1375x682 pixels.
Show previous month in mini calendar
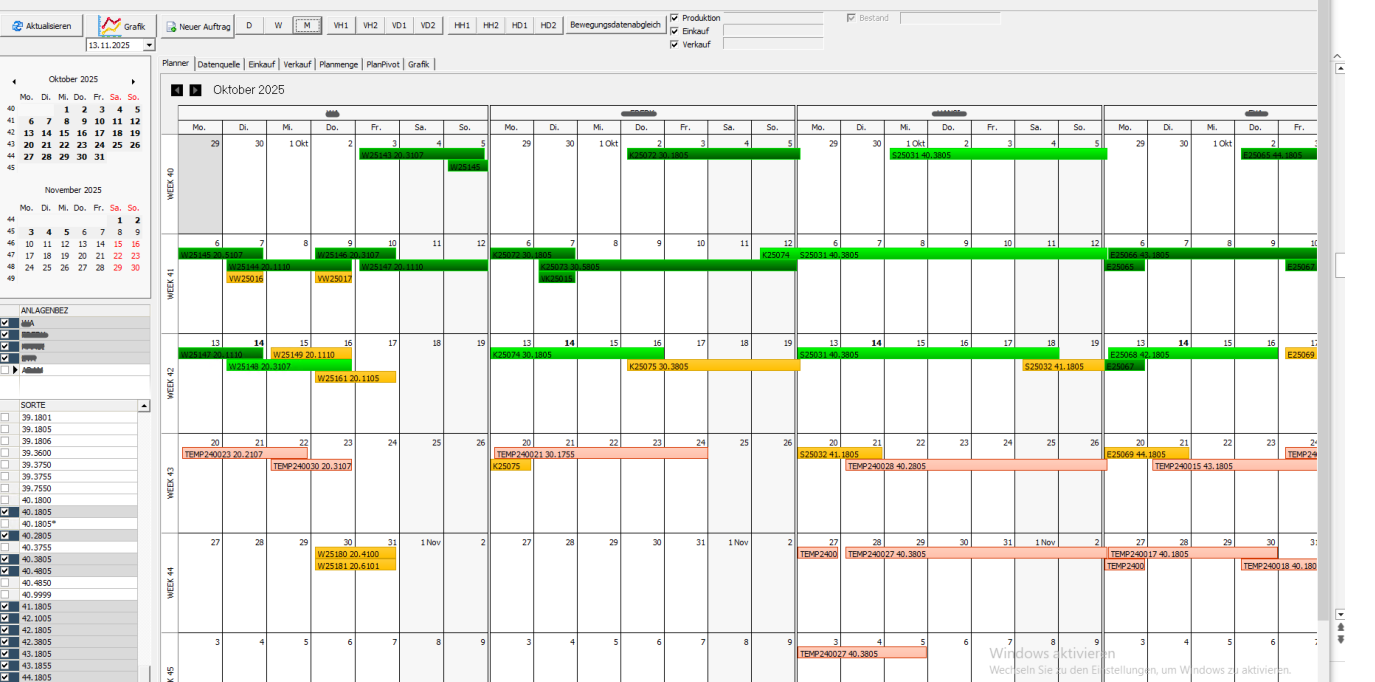[x=13, y=81]
